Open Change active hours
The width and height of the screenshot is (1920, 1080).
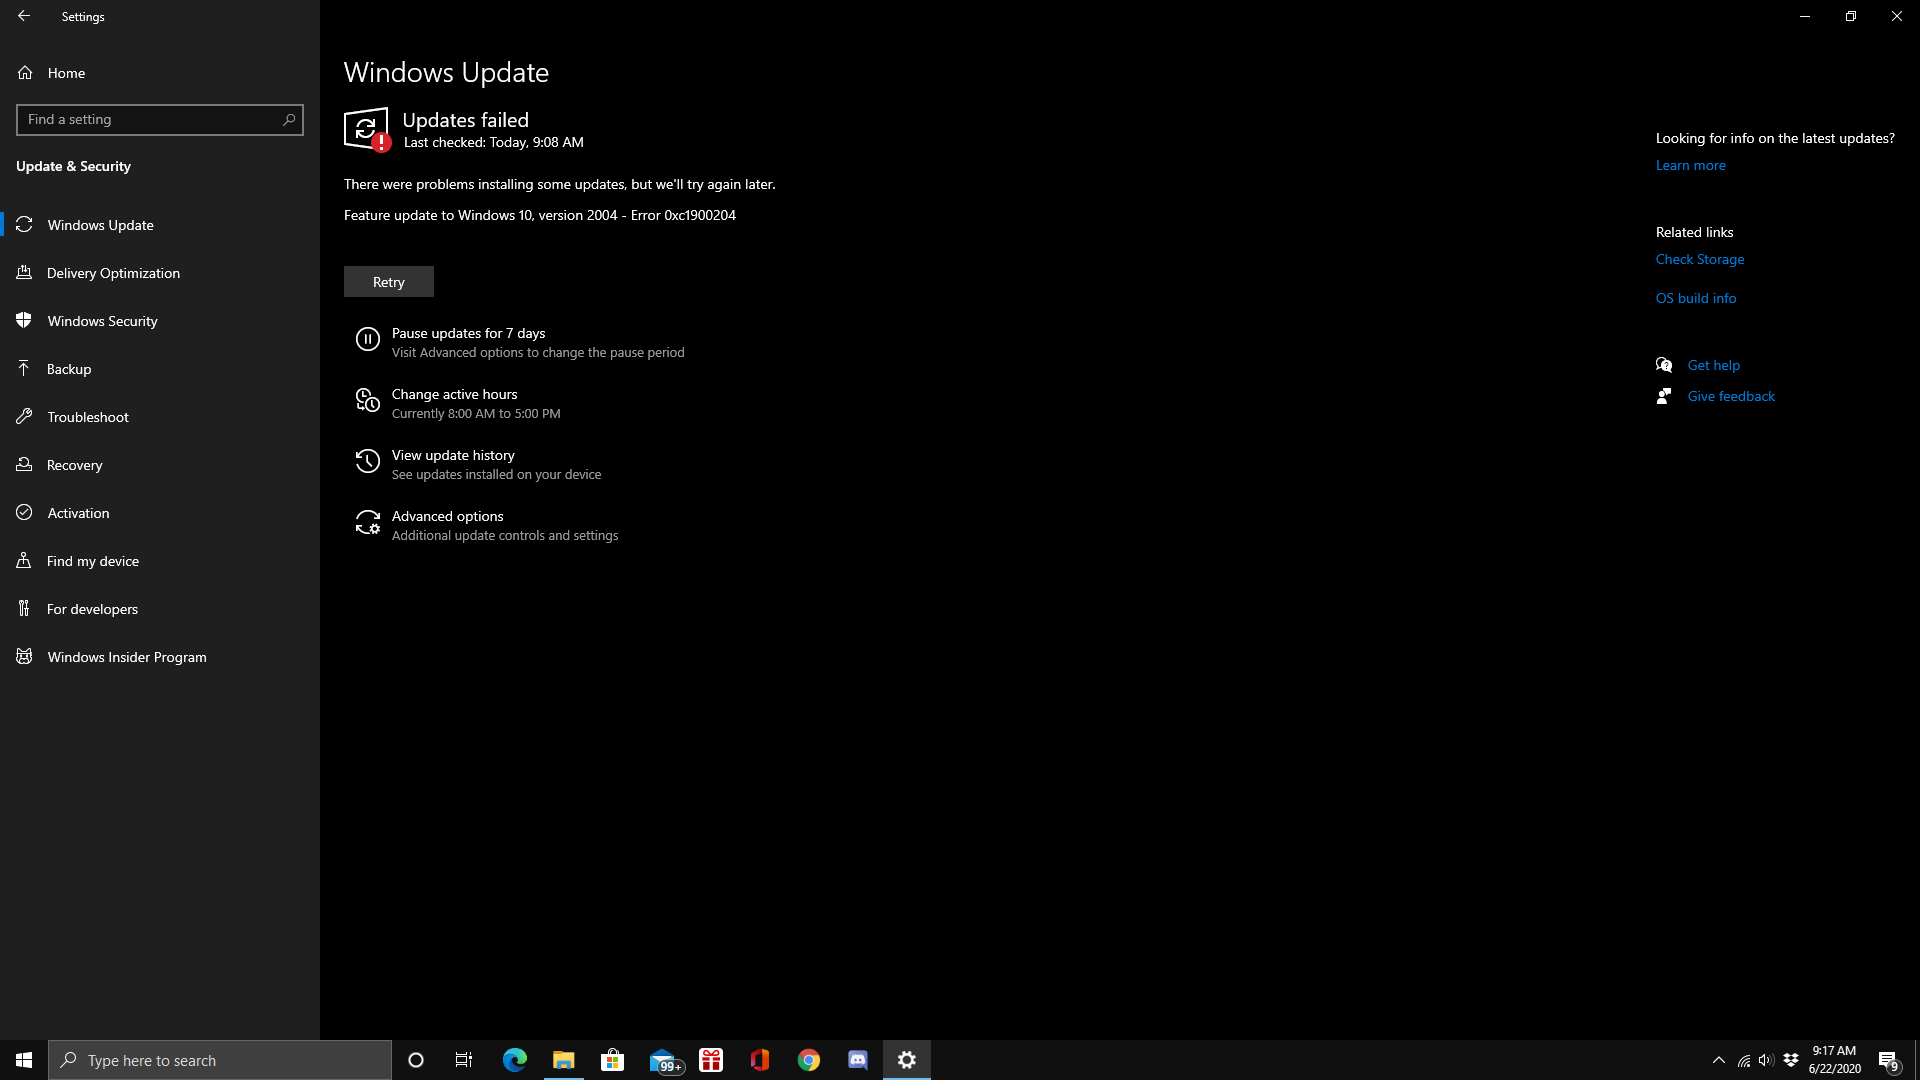(x=454, y=394)
